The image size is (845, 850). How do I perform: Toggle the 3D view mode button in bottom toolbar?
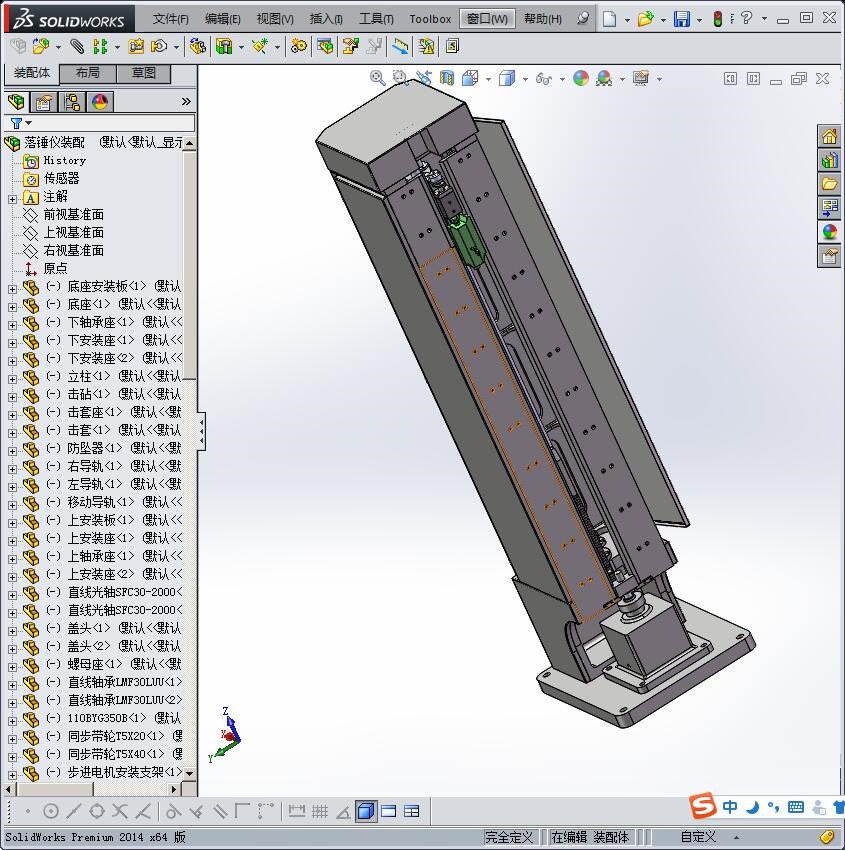point(366,811)
